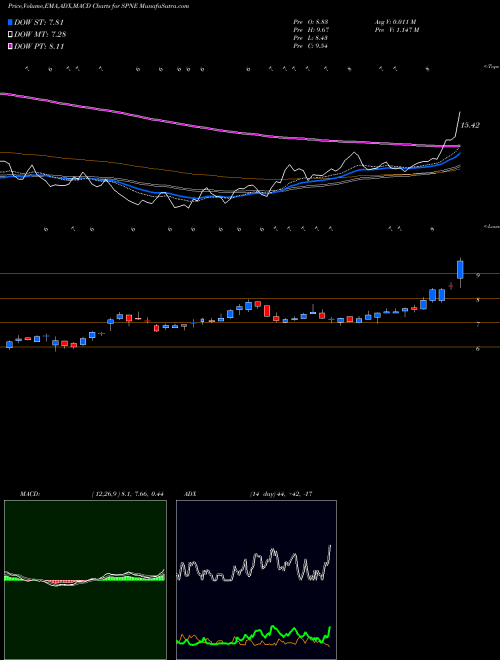Click the MACD indicator chart thumbnail
Screen dimensions: 500x660
pyautogui.click(x=85, y=580)
